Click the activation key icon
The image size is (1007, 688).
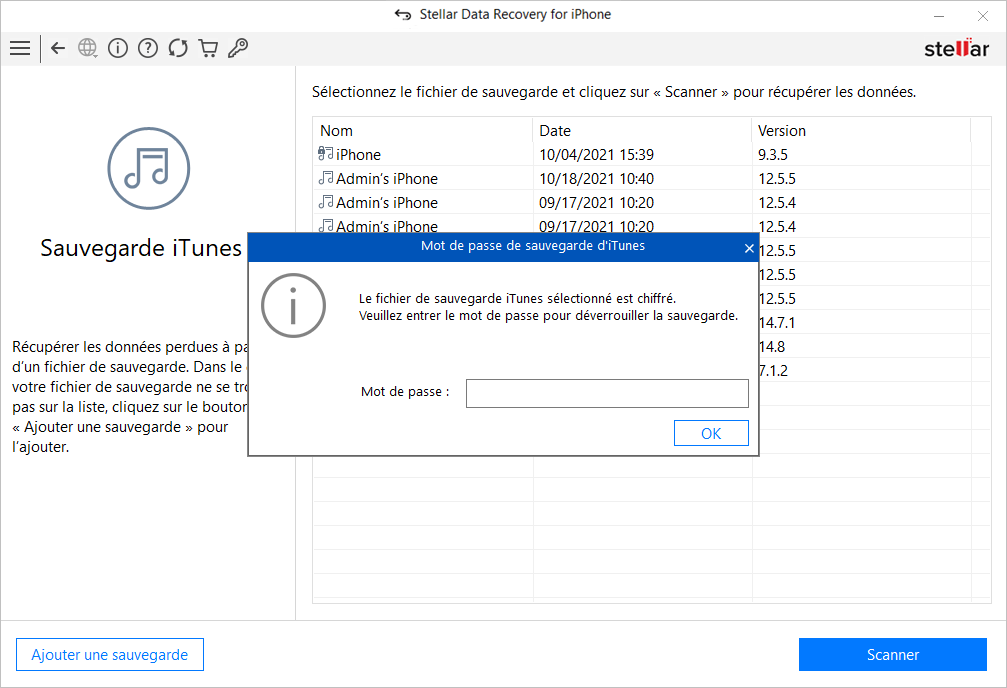[x=238, y=48]
